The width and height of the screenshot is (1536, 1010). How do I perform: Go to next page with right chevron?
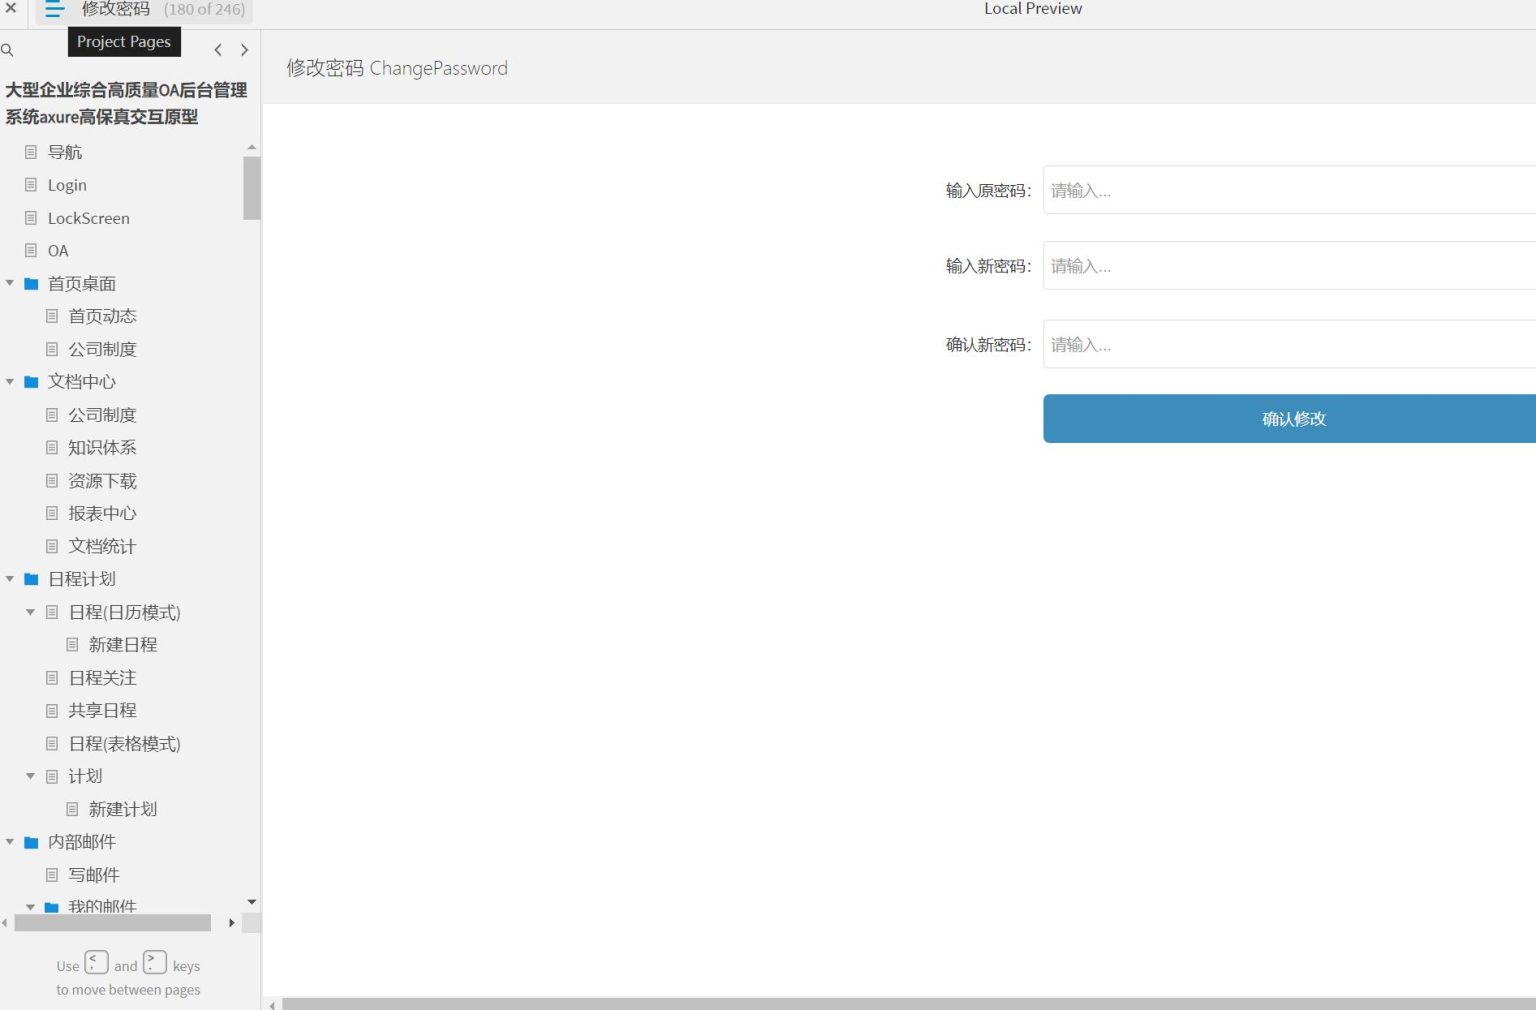pos(244,50)
